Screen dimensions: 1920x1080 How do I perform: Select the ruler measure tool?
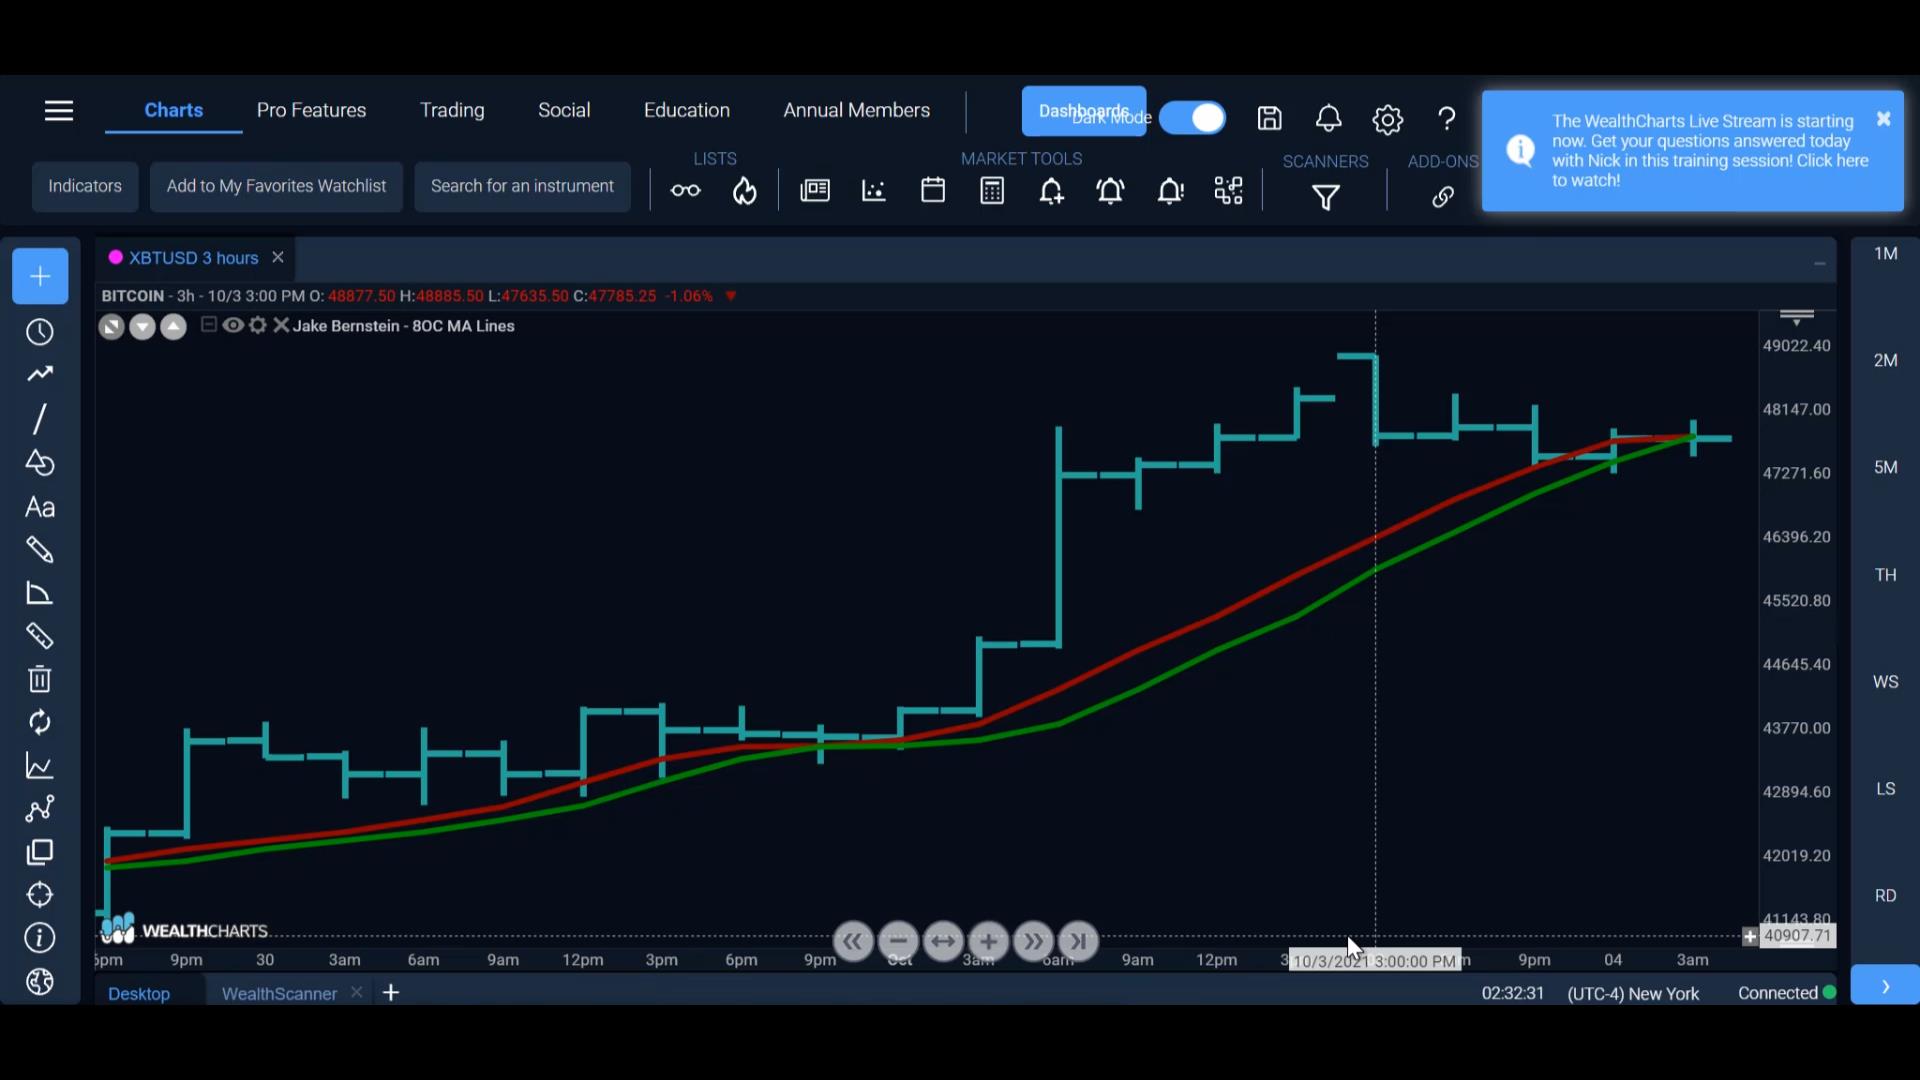[x=40, y=636]
